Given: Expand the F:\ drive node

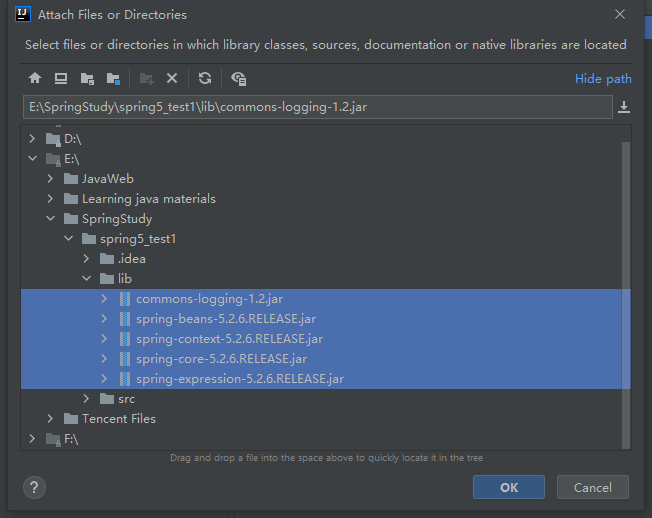Looking at the screenshot, I should pos(32,438).
